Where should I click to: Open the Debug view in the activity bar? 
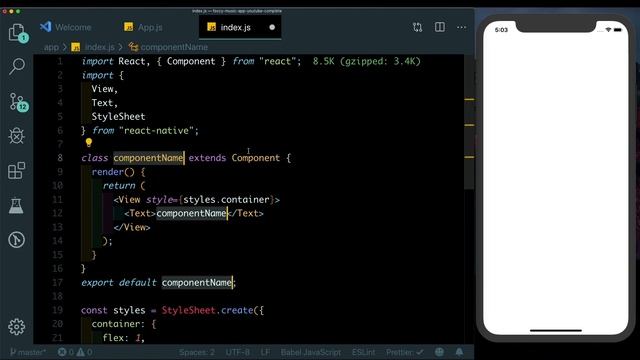(x=16, y=136)
